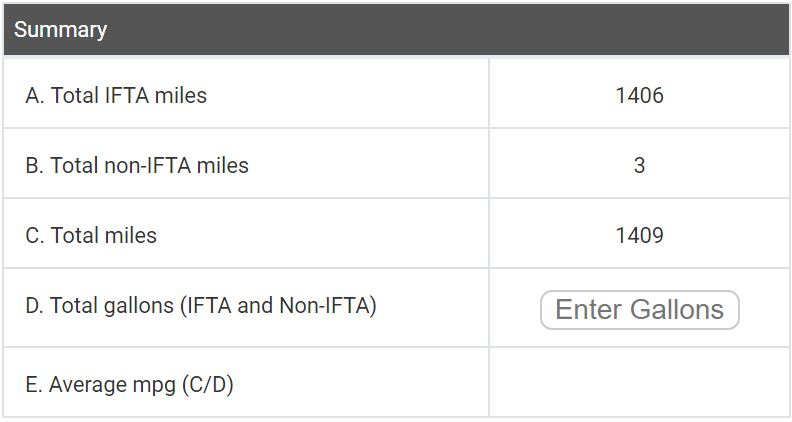This screenshot has height=422, width=792.
Task: Click the blank result cell beside row E
Action: [639, 383]
